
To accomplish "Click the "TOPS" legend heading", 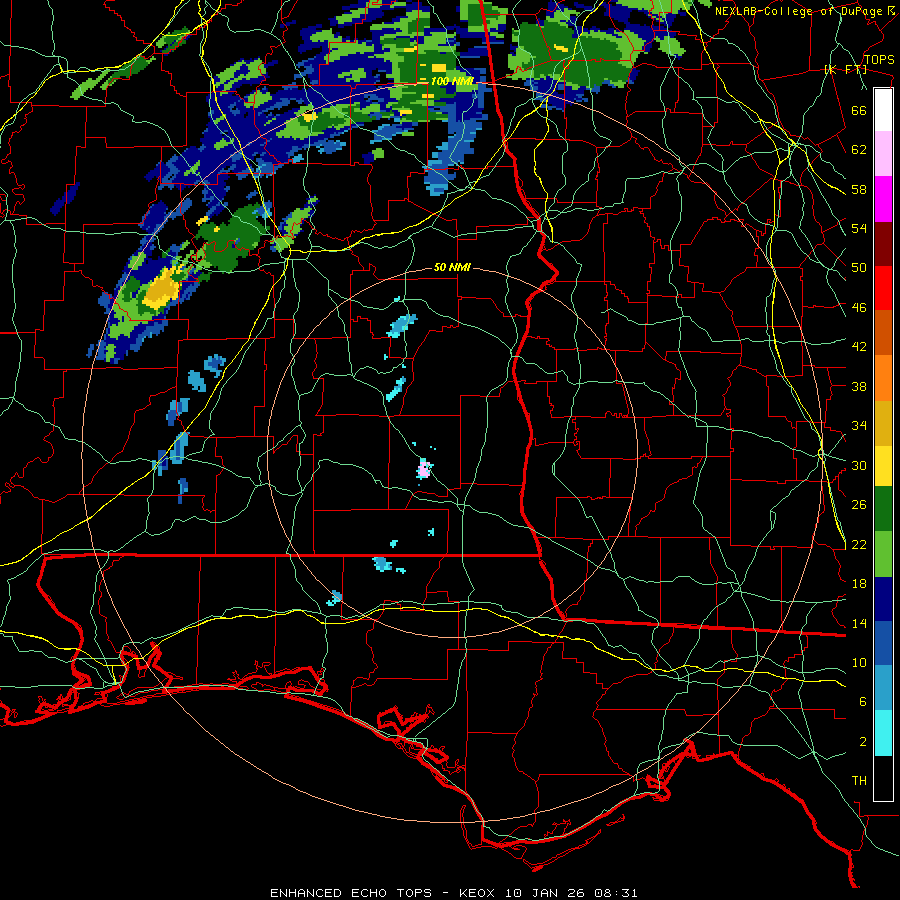I will click(x=879, y=60).
